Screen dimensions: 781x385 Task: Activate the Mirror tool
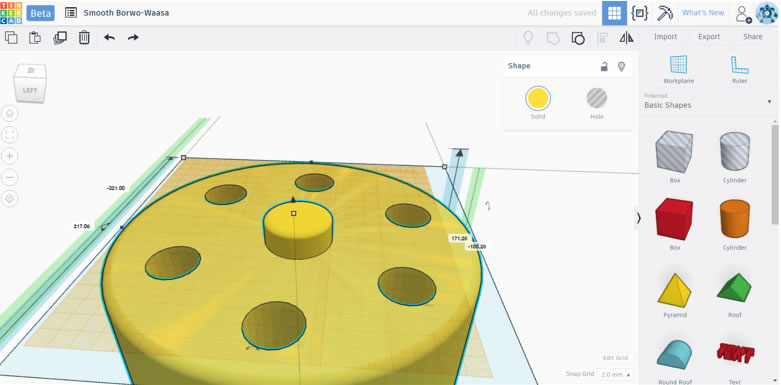[626, 38]
